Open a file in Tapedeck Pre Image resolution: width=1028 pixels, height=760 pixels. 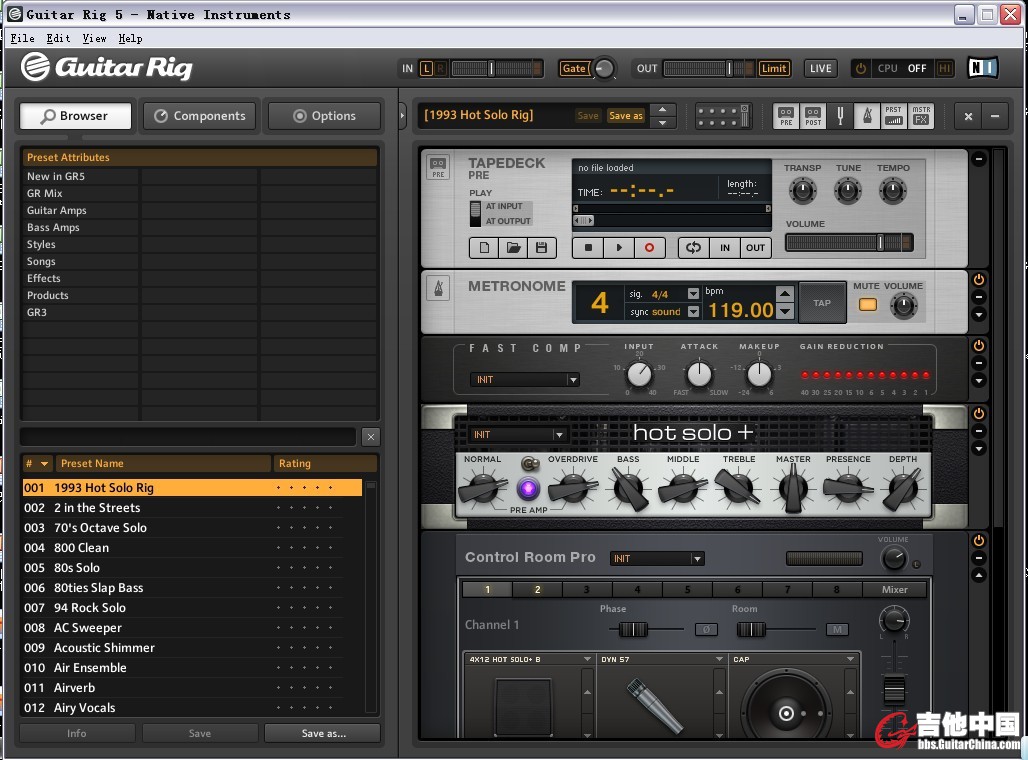513,248
